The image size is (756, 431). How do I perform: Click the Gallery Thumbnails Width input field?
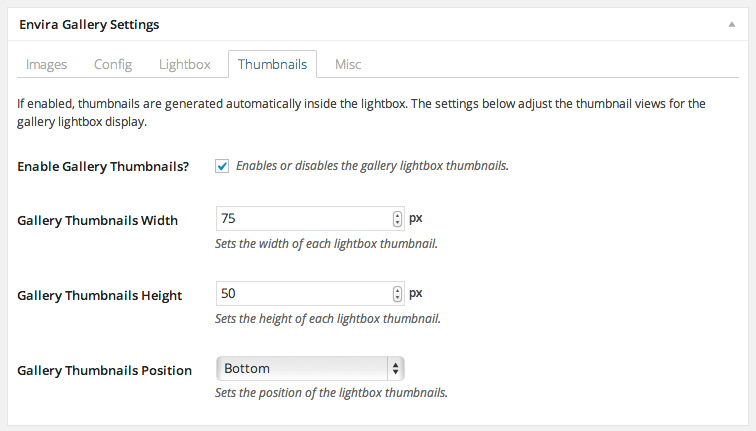pyautogui.click(x=310, y=219)
